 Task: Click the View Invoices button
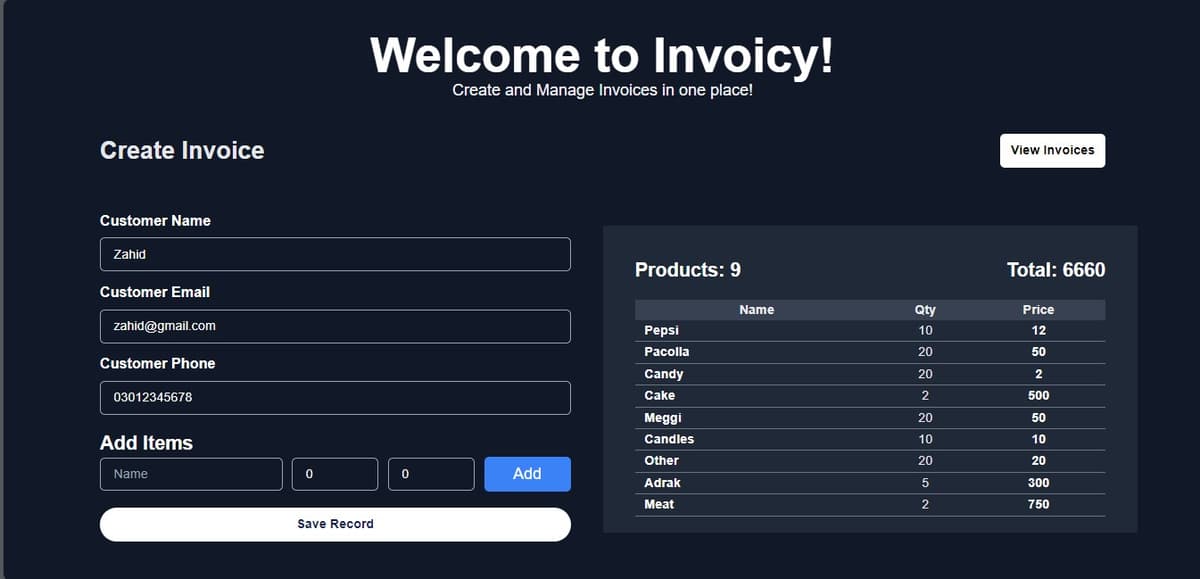click(1052, 150)
